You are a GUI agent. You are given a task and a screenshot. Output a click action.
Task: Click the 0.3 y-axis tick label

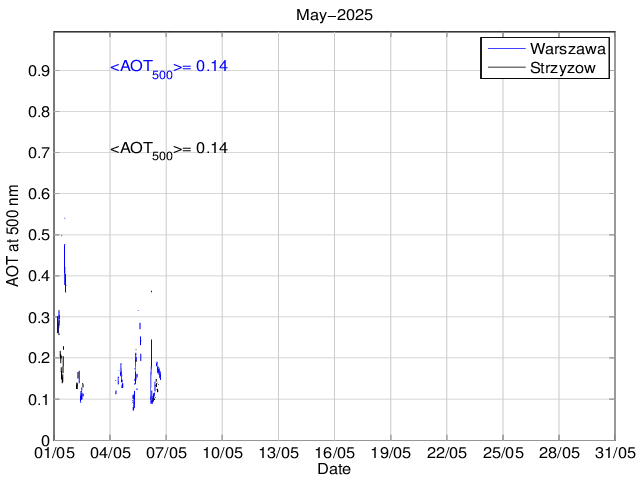coord(39,317)
